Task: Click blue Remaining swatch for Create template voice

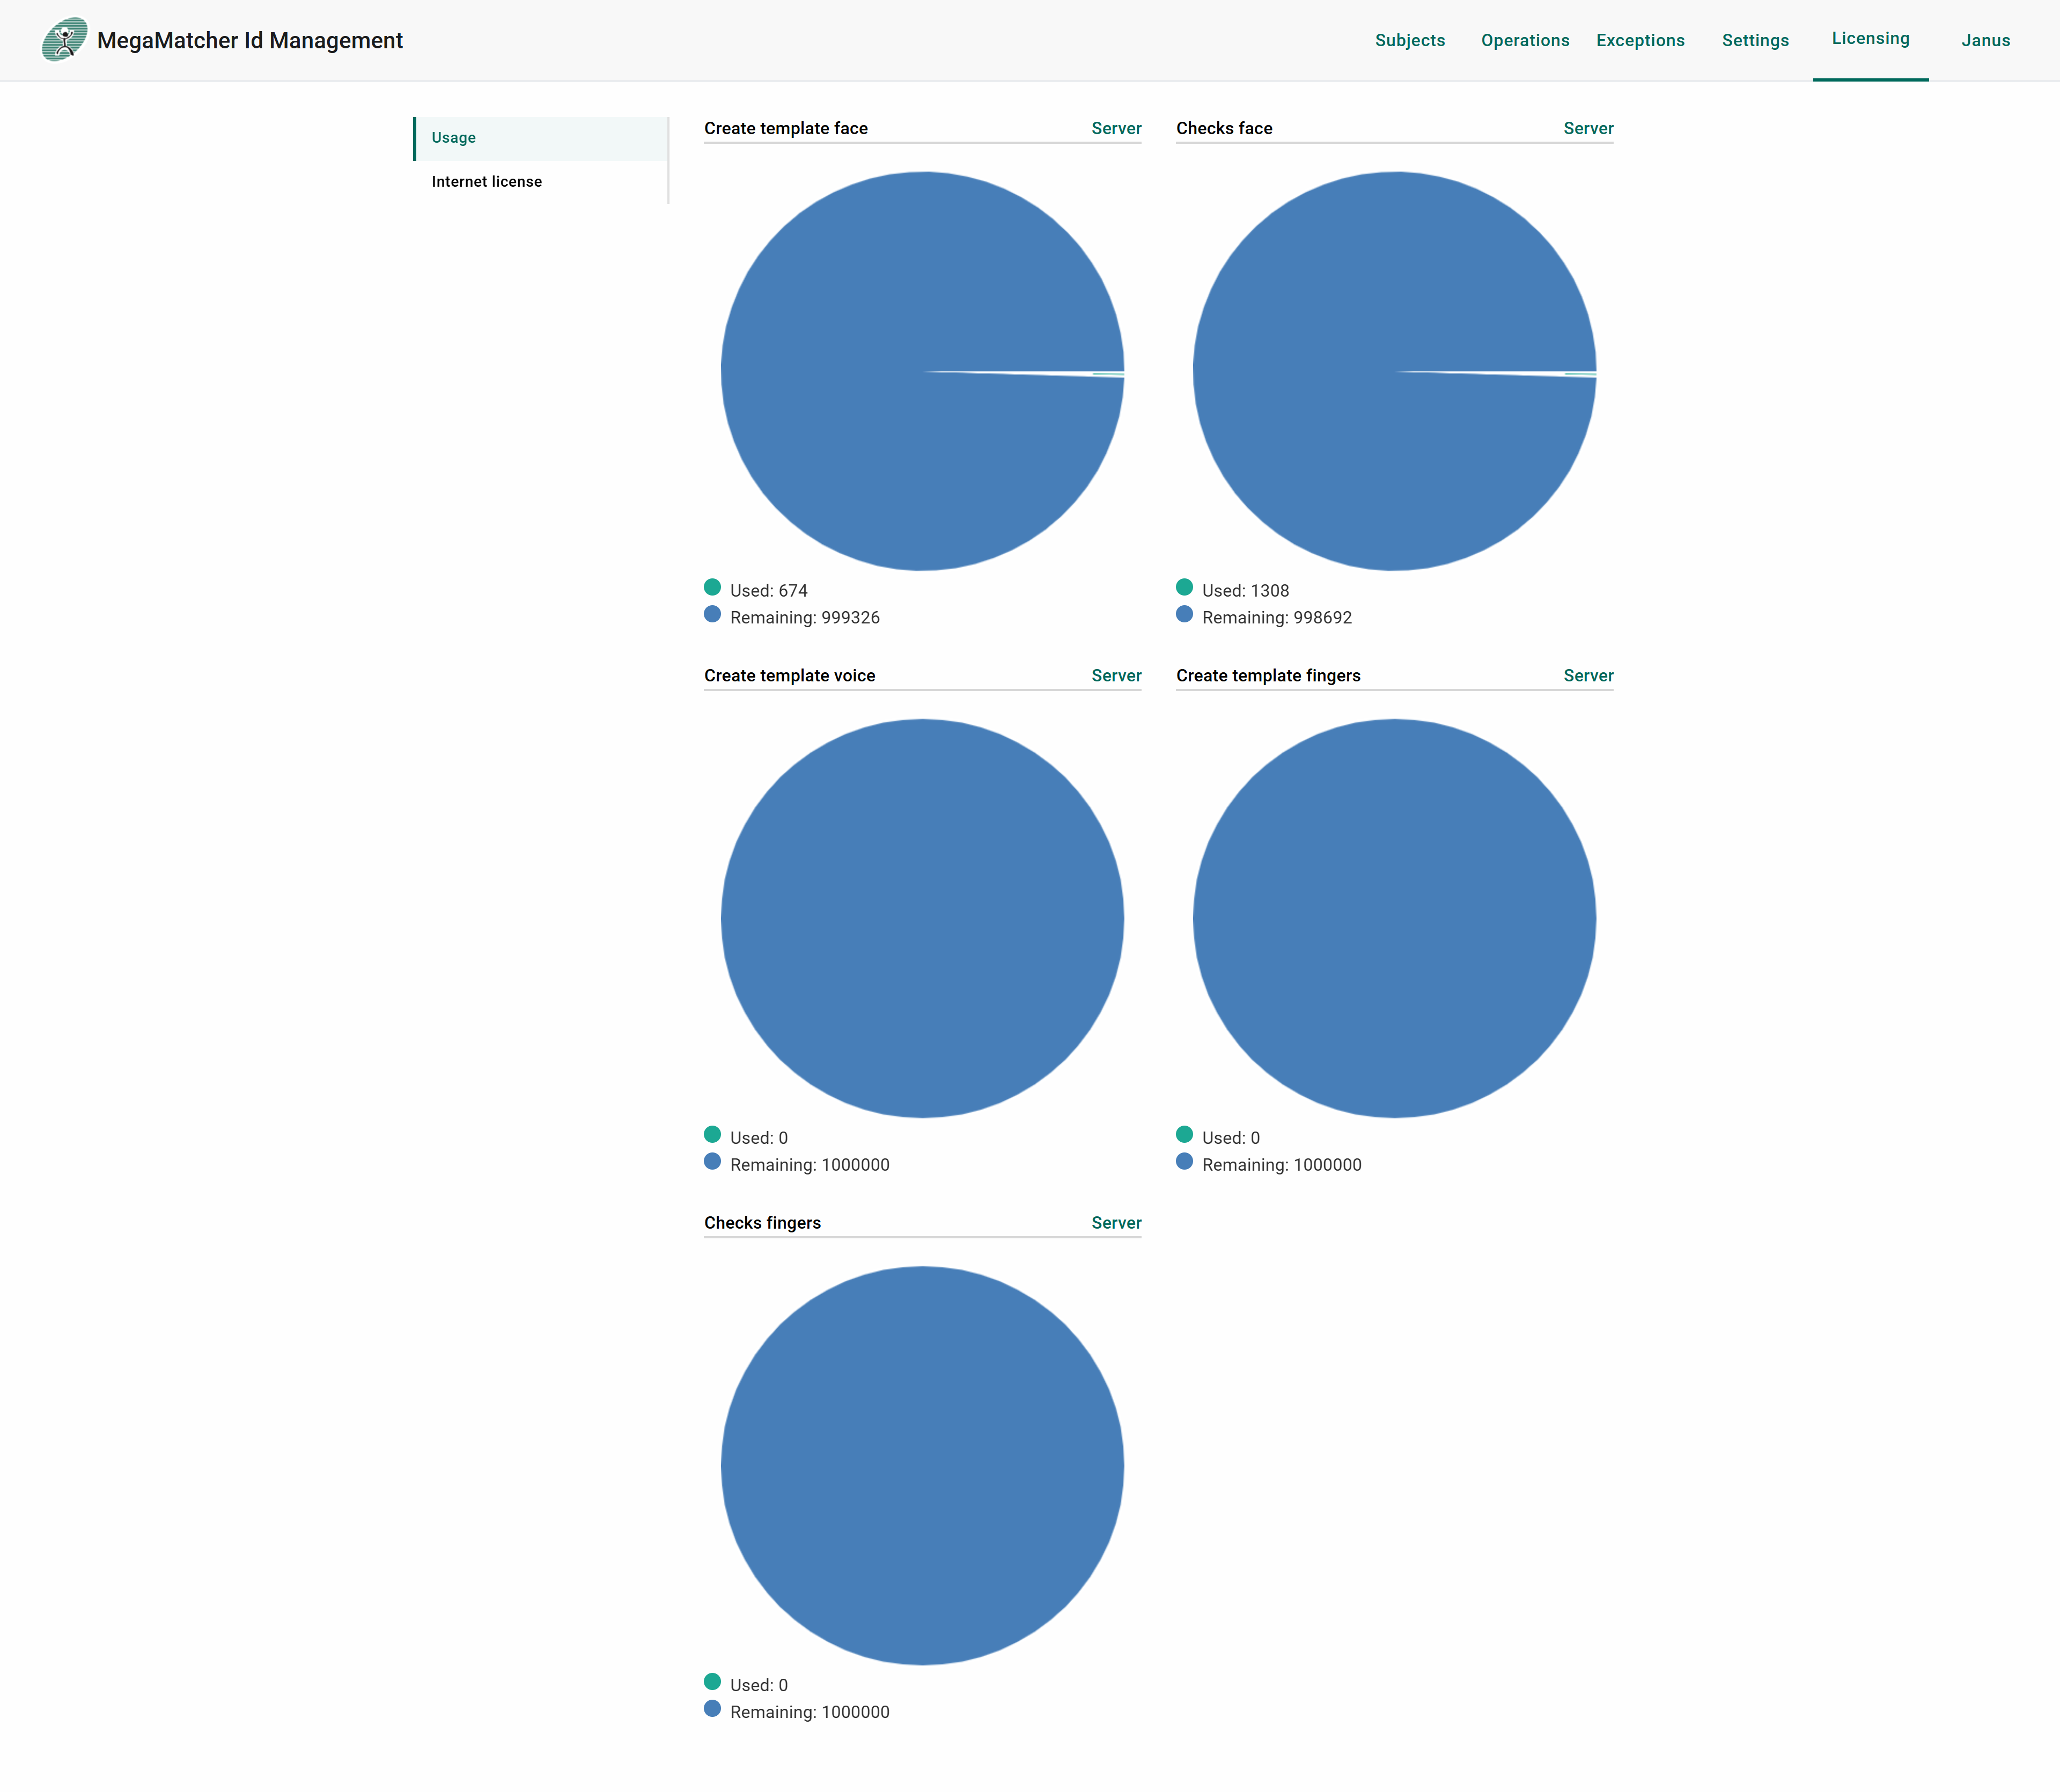Action: tap(712, 1161)
